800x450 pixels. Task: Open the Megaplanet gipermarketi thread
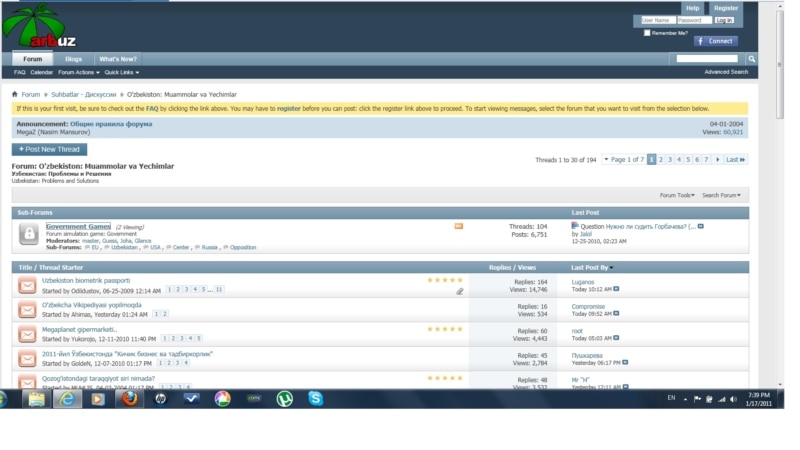coord(80,329)
